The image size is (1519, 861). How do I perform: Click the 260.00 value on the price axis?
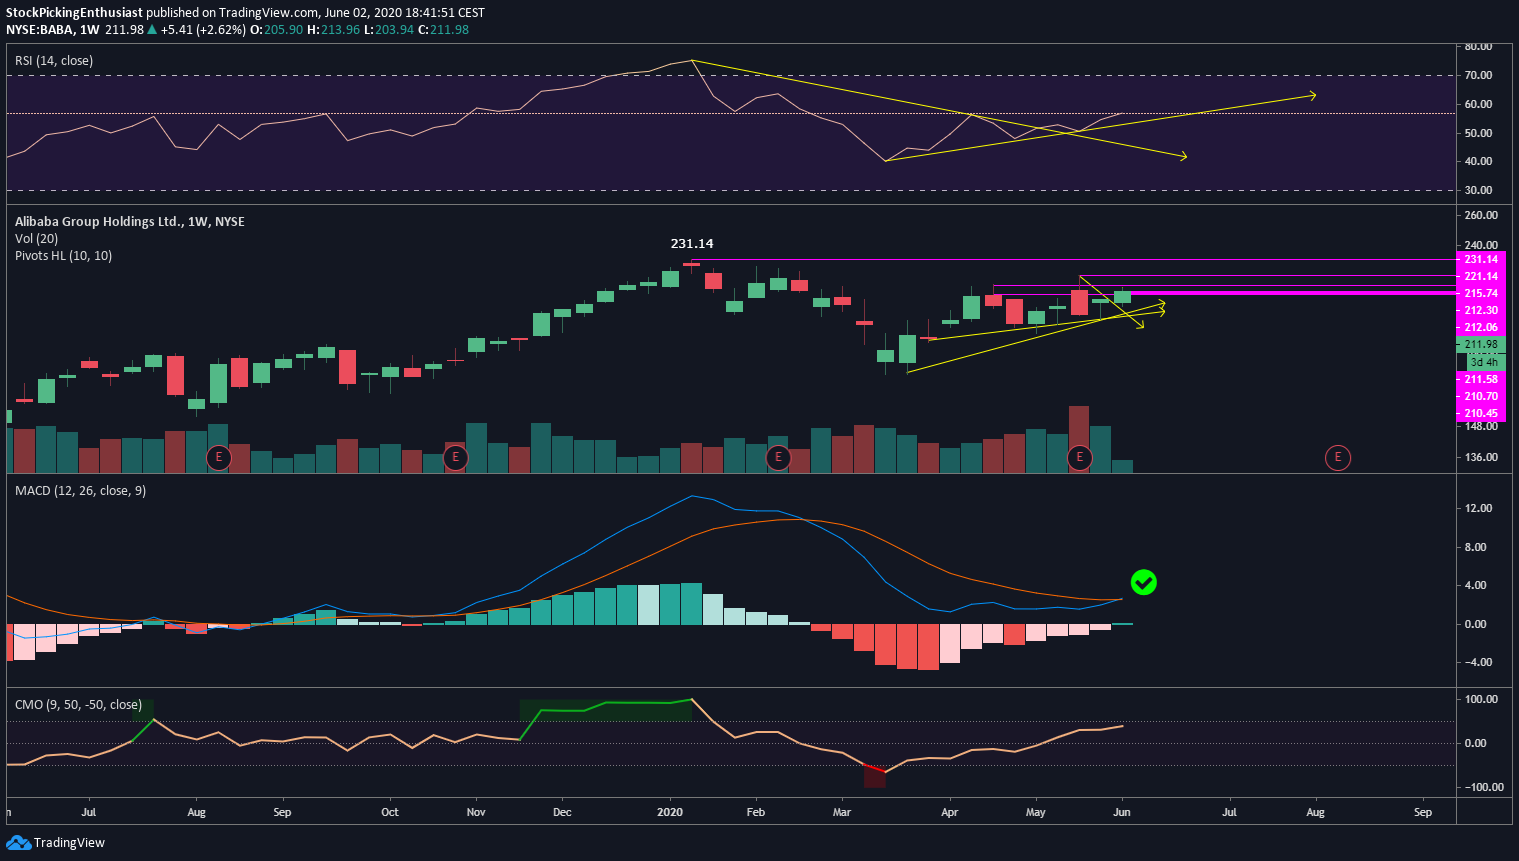(1481, 215)
